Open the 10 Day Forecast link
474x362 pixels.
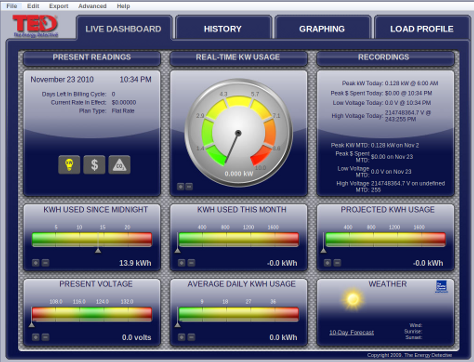pos(351,332)
